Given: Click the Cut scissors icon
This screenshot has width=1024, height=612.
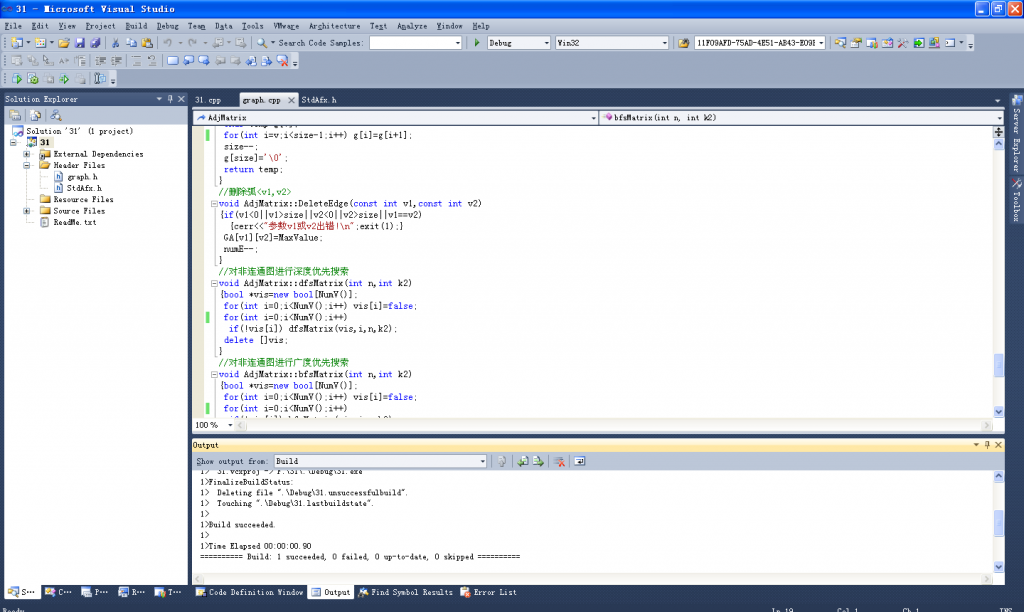Looking at the screenshot, I should (115, 43).
